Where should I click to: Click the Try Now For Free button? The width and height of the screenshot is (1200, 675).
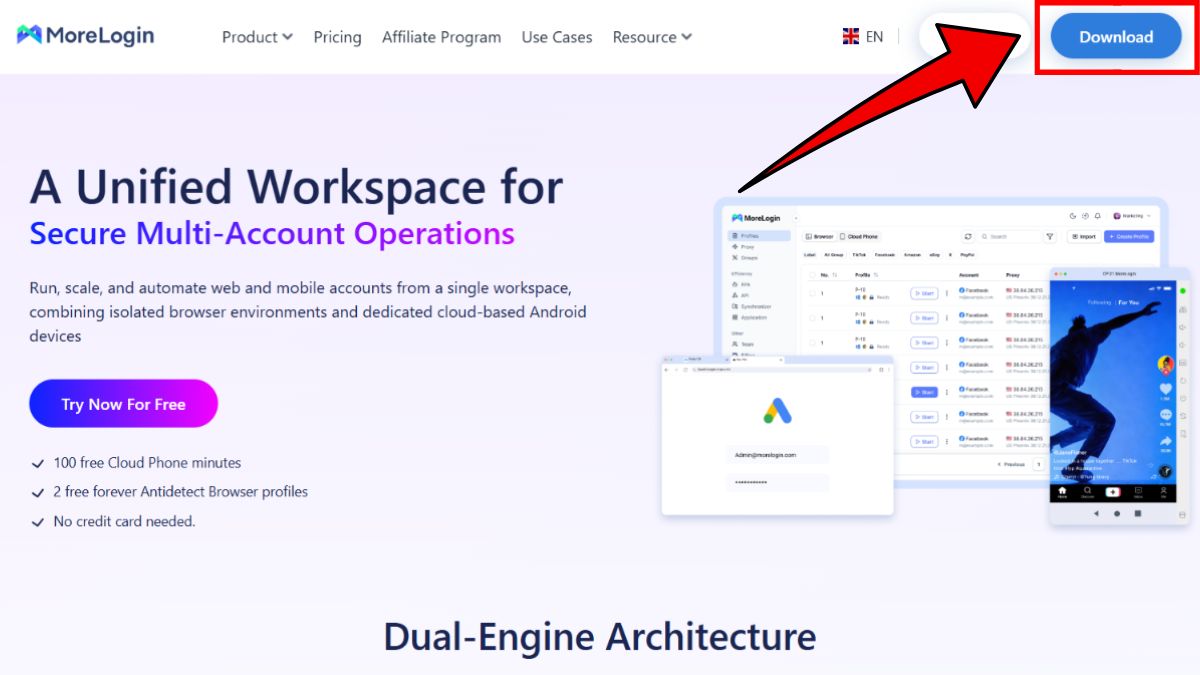pyautogui.click(x=123, y=404)
